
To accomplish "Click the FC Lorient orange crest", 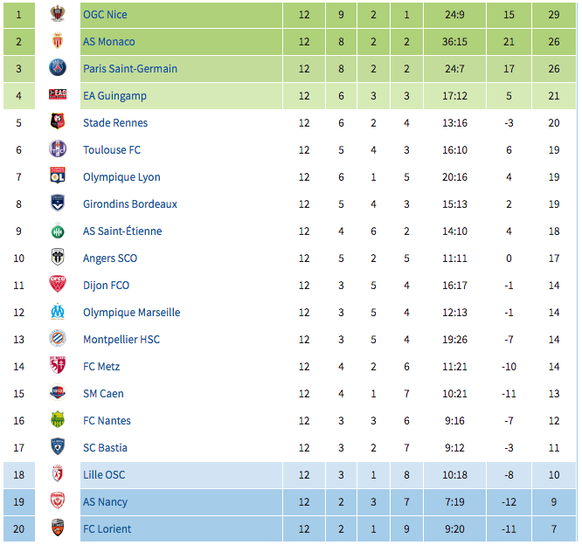I will tap(58, 528).
